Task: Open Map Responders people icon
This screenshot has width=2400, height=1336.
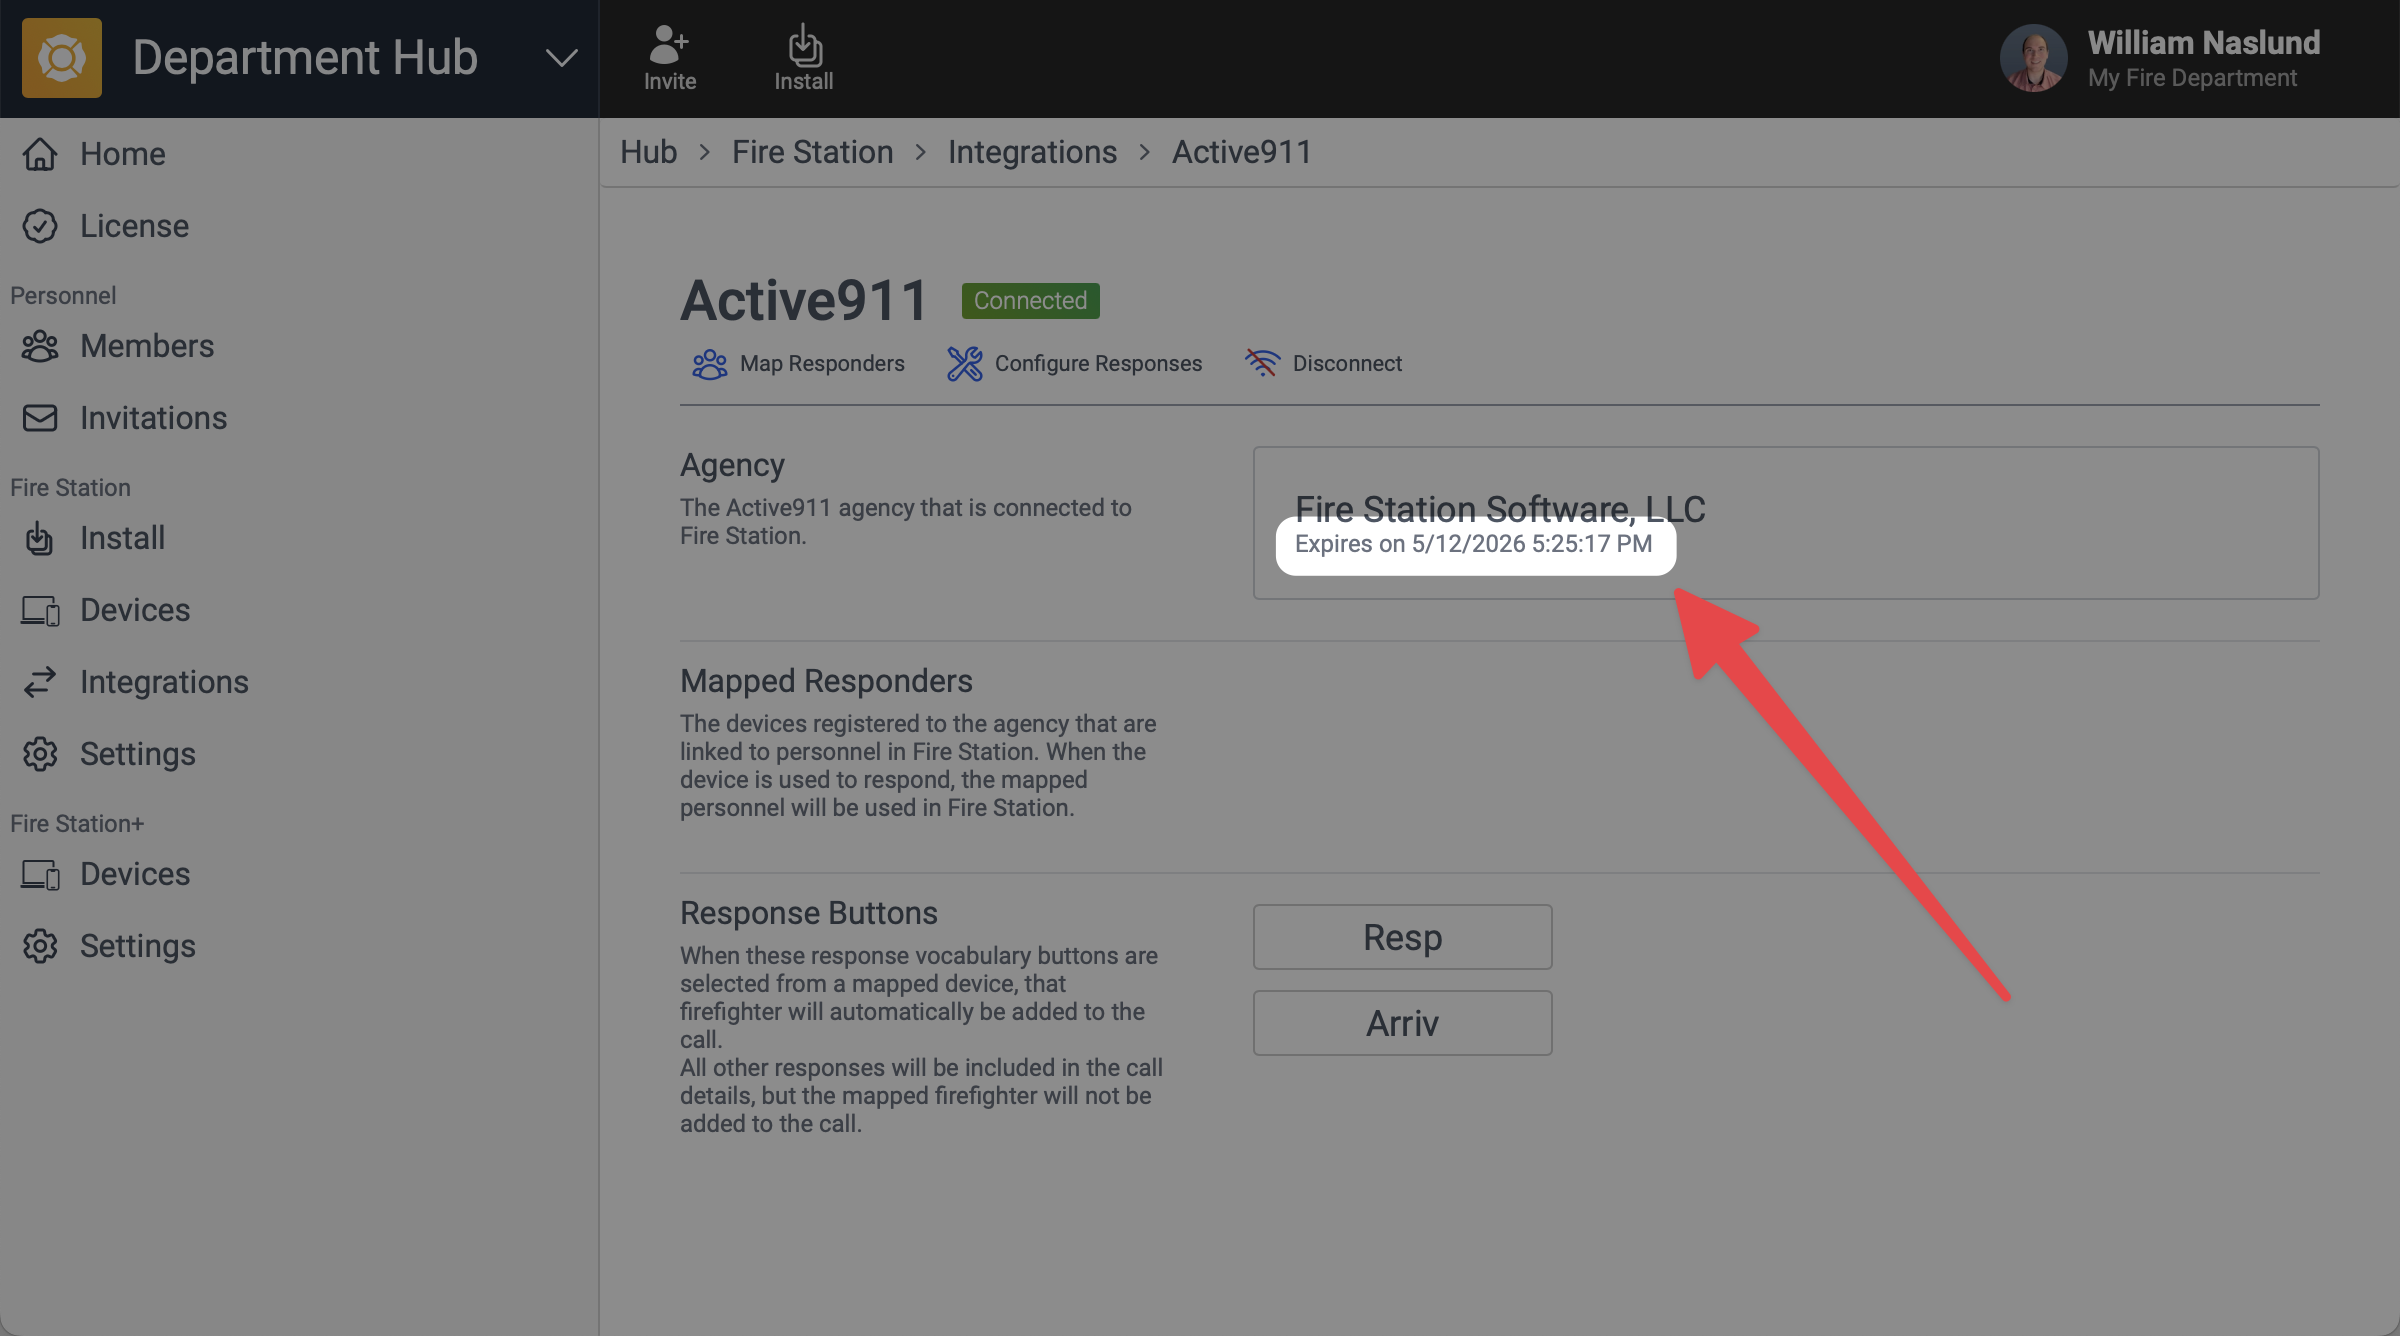Action: click(710, 364)
